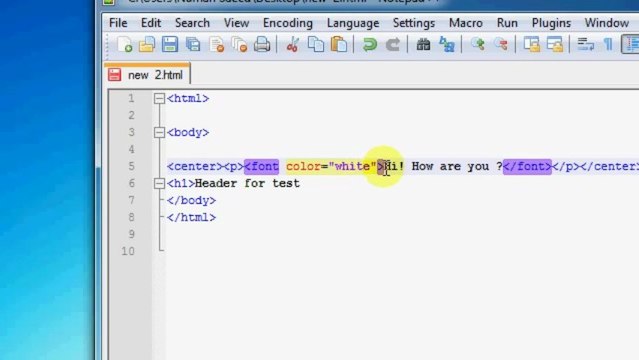Click the </html> tag on line 8

(191, 217)
